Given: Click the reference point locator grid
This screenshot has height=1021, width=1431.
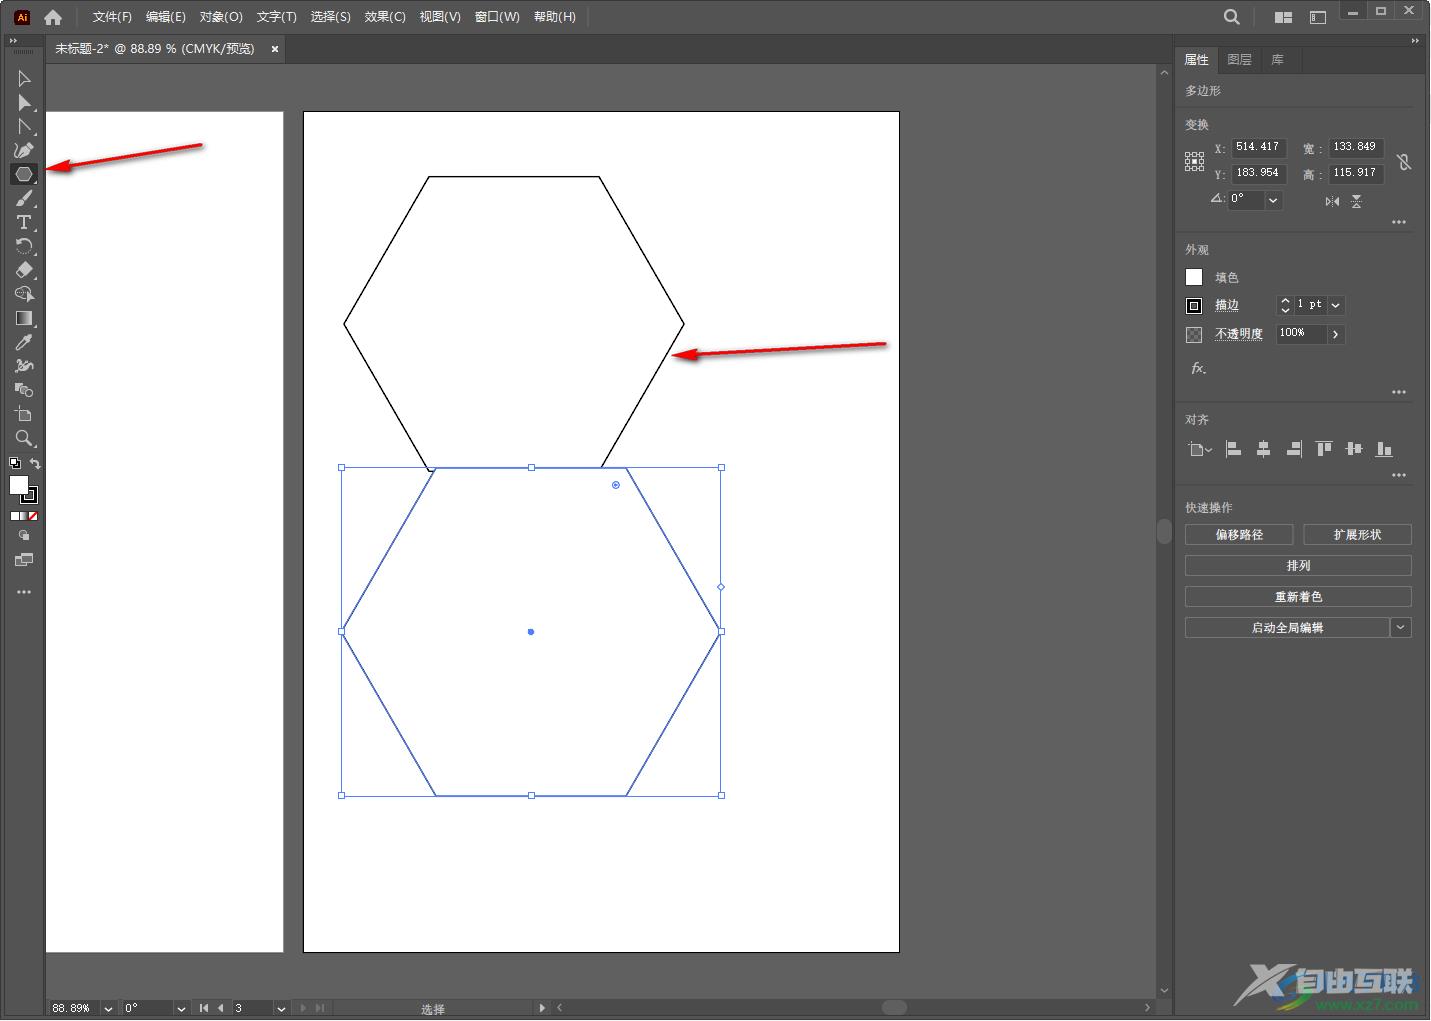Looking at the screenshot, I should pyautogui.click(x=1194, y=162).
